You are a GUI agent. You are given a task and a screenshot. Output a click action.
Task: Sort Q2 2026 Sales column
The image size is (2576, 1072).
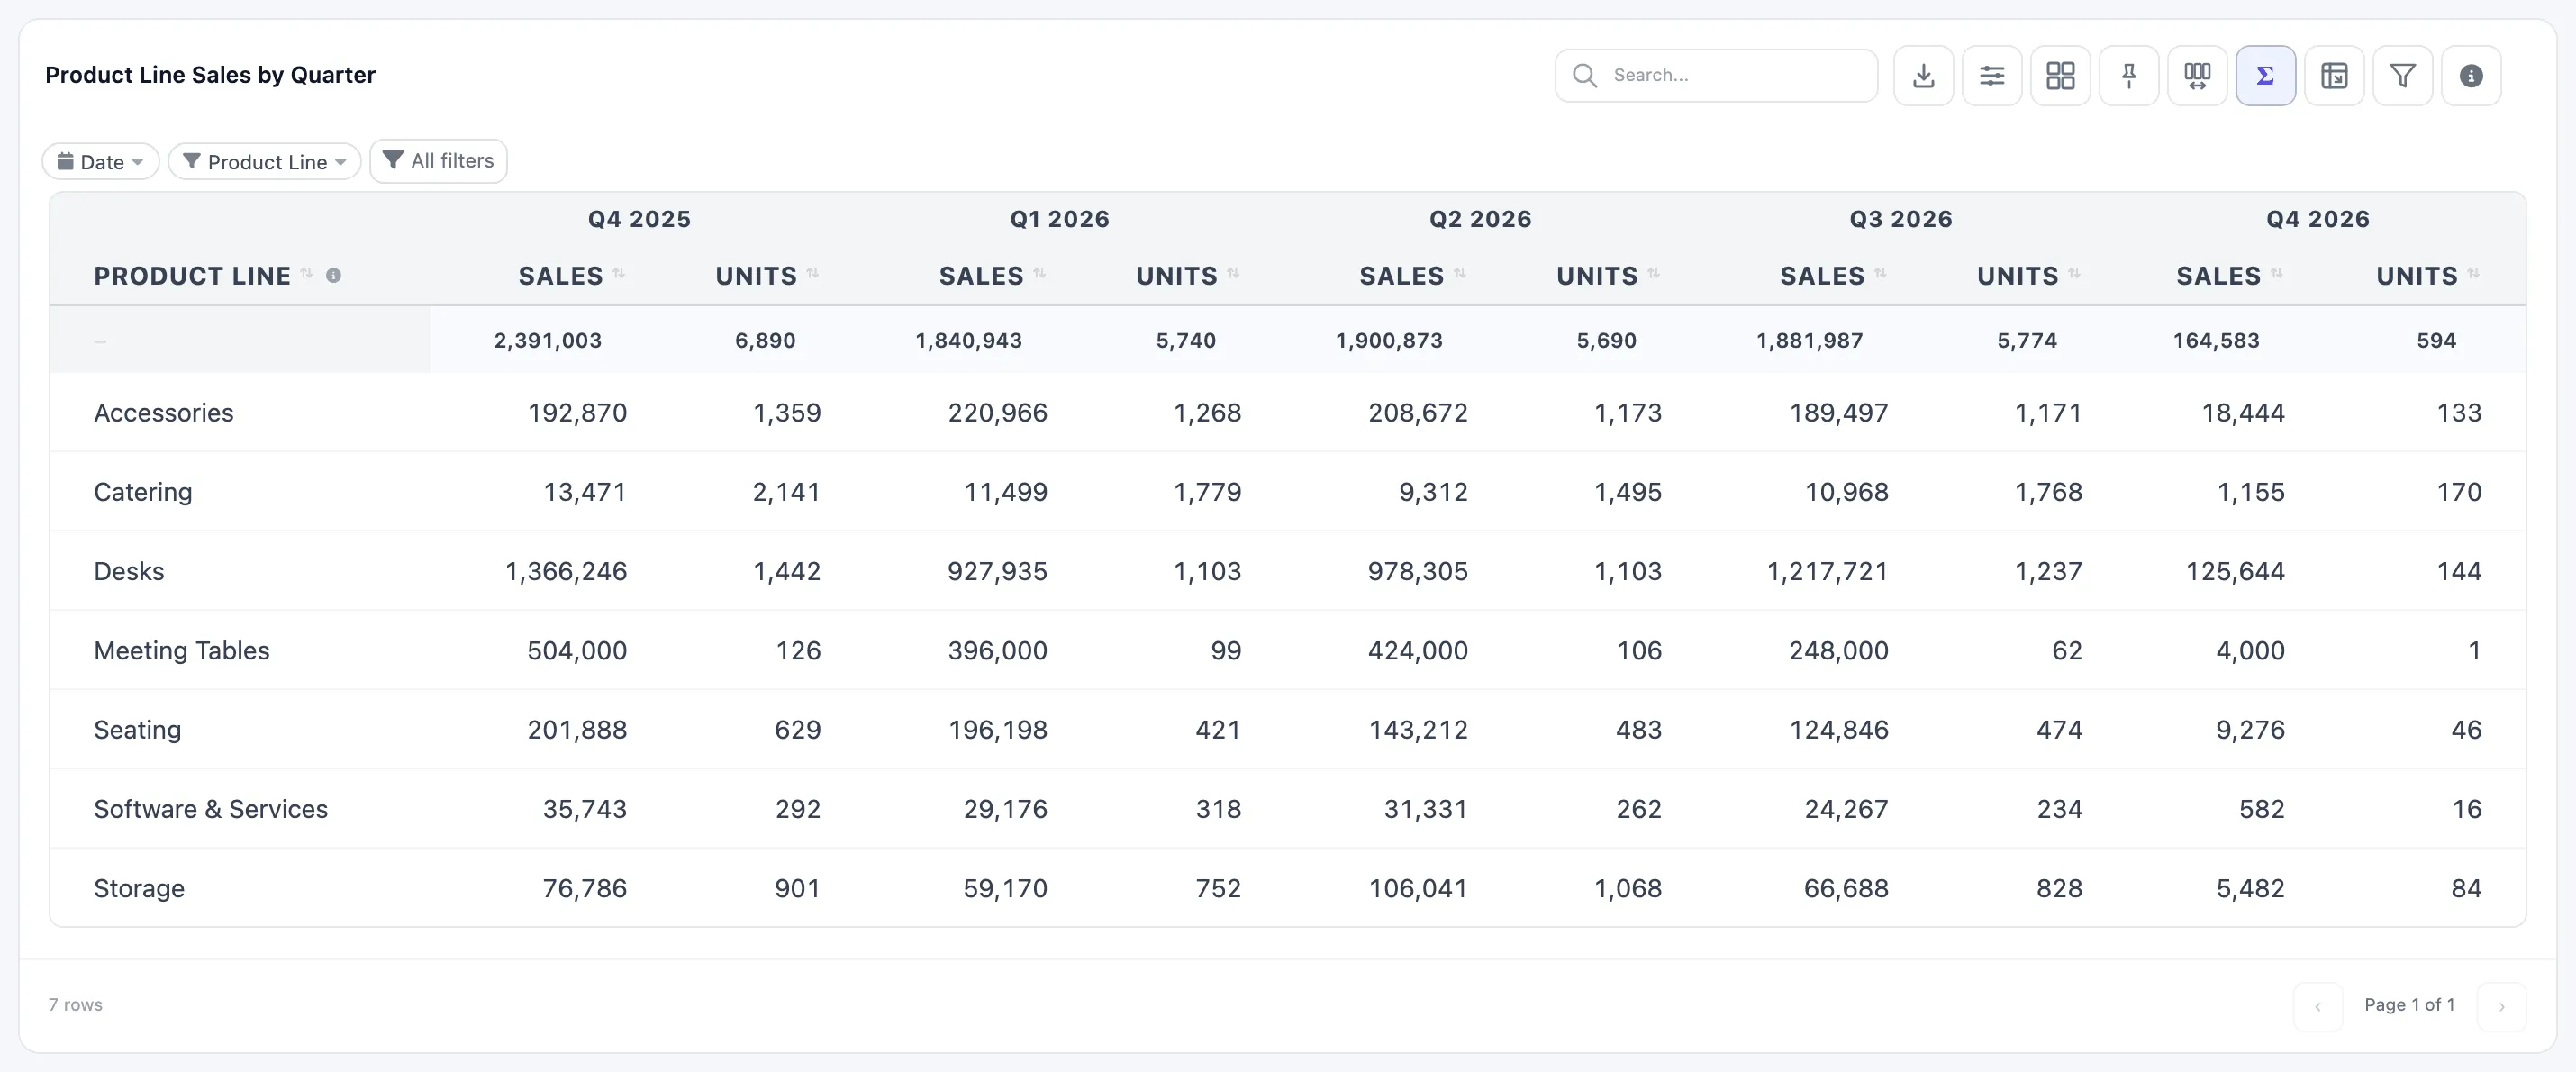tap(1460, 273)
